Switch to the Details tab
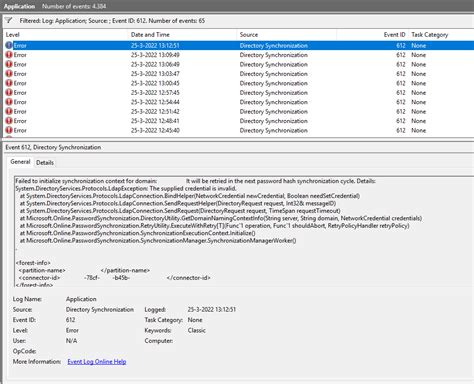The width and height of the screenshot is (474, 384). (x=45, y=163)
